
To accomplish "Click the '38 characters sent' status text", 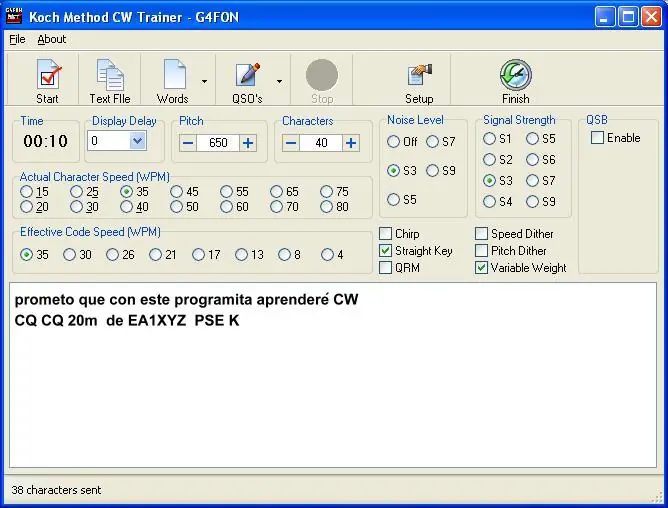I will tap(56, 490).
